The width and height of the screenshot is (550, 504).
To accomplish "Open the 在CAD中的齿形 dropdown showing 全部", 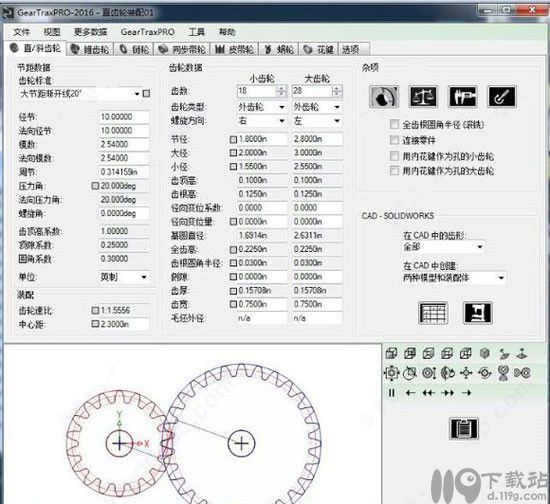I will 444,247.
